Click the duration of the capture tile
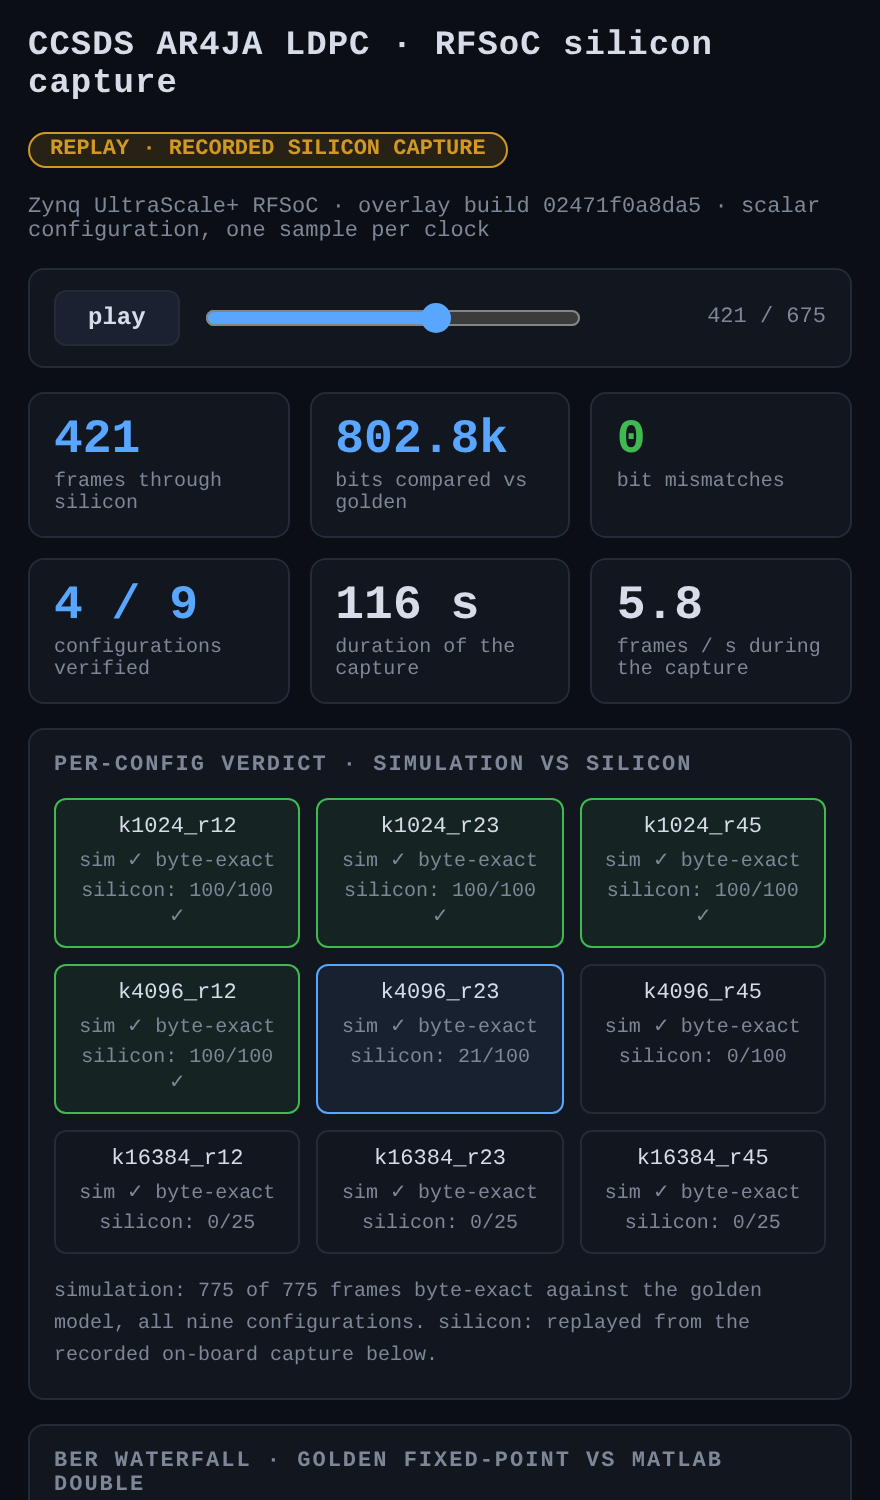The width and height of the screenshot is (880, 1500). click(440, 631)
